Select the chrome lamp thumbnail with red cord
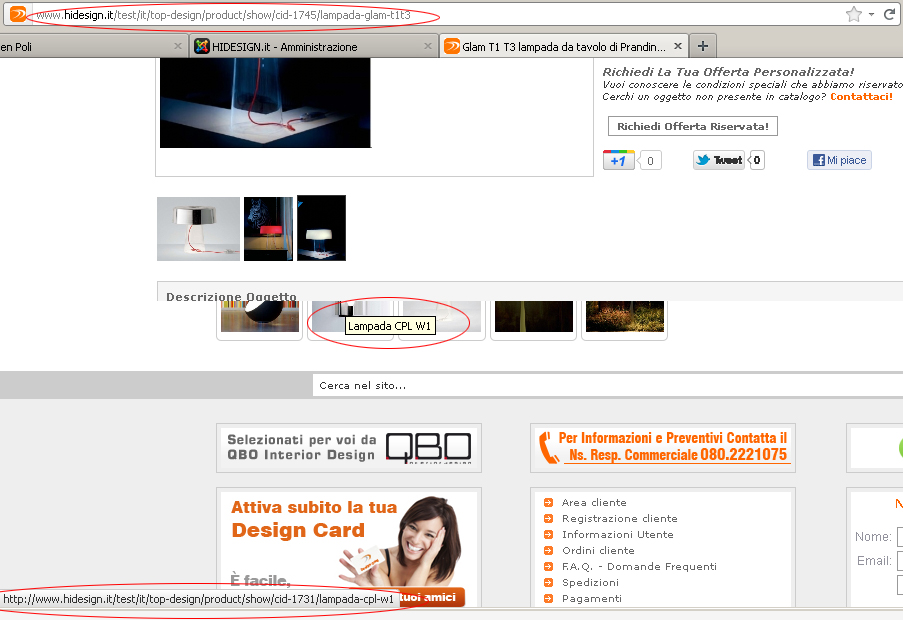 point(198,229)
